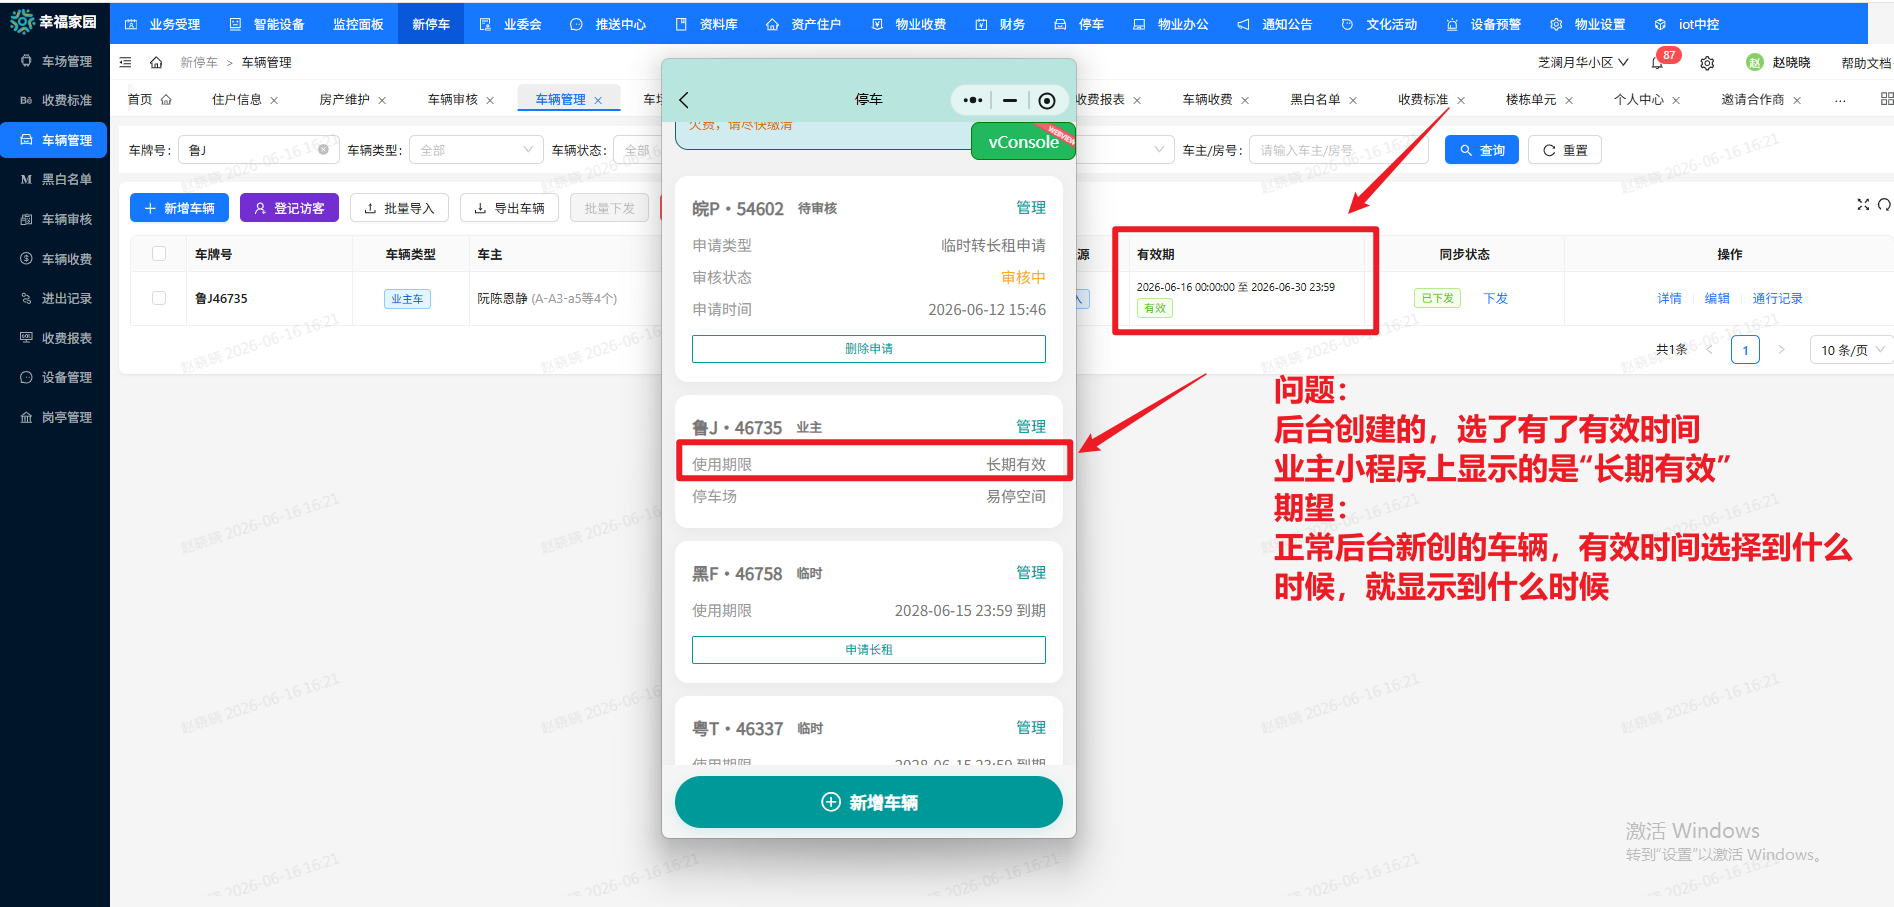Open the 芝澜月华小区 community selector
This screenshot has height=907, width=1894.
[1583, 62]
